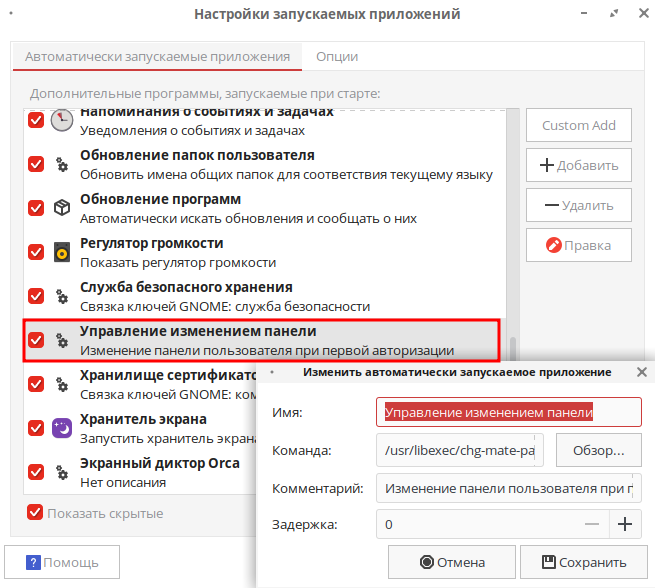Viewport: 655px width, 588px height.
Task: Open the Автоматически запускаемые приложения tab
Action: tap(156, 57)
